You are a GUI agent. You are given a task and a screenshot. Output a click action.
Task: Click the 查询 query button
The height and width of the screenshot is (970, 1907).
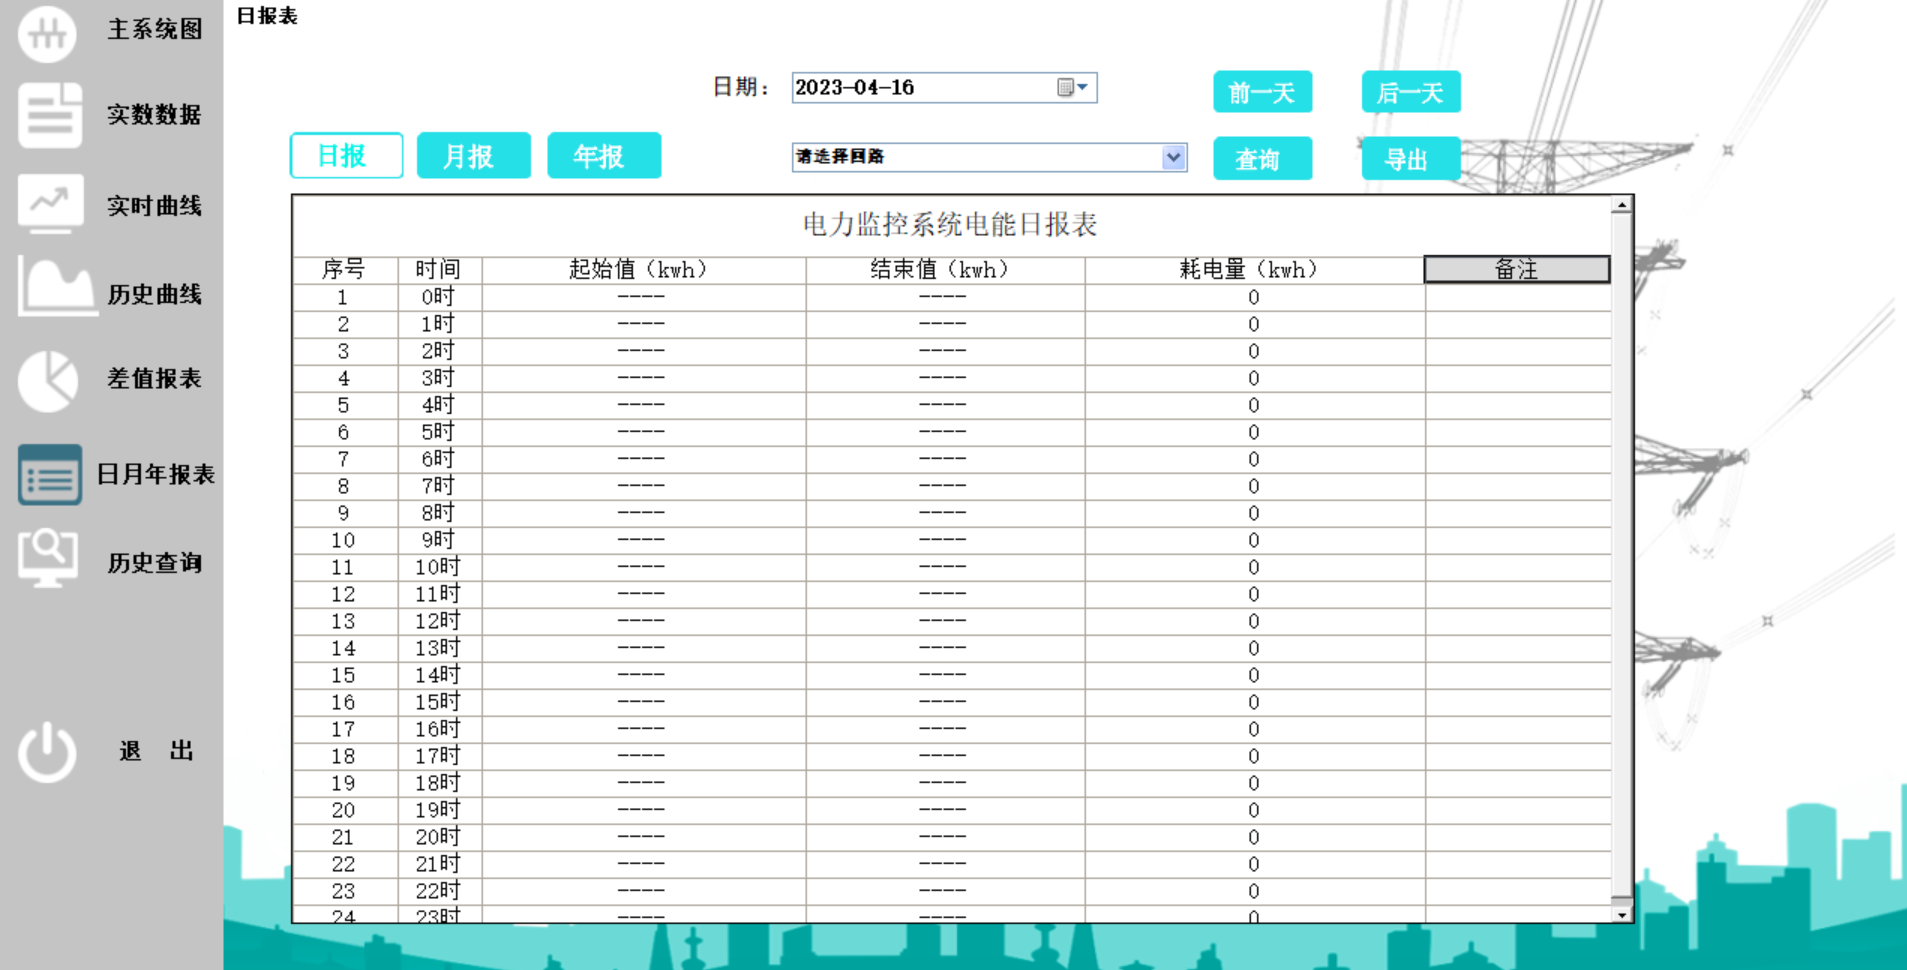click(1262, 158)
